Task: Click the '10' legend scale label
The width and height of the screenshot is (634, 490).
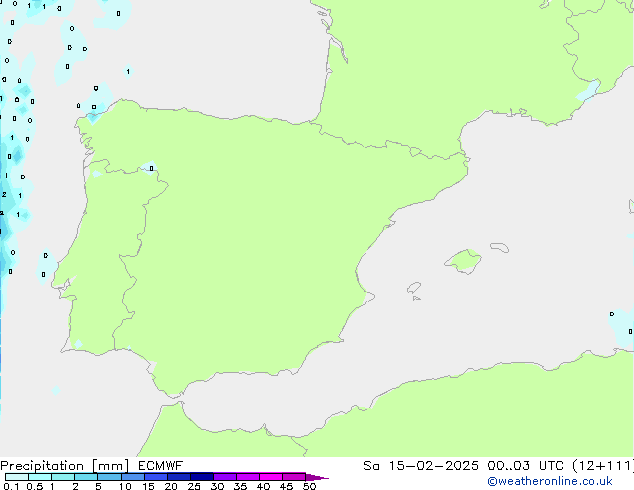Action: pos(125,486)
